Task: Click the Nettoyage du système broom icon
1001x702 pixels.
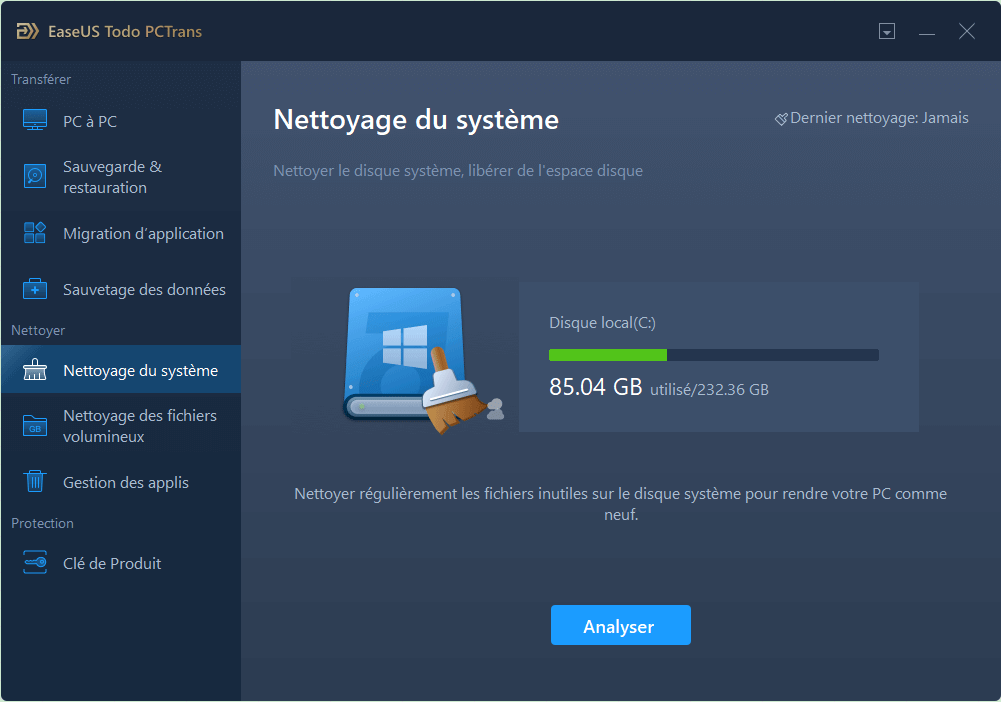Action: [35, 370]
